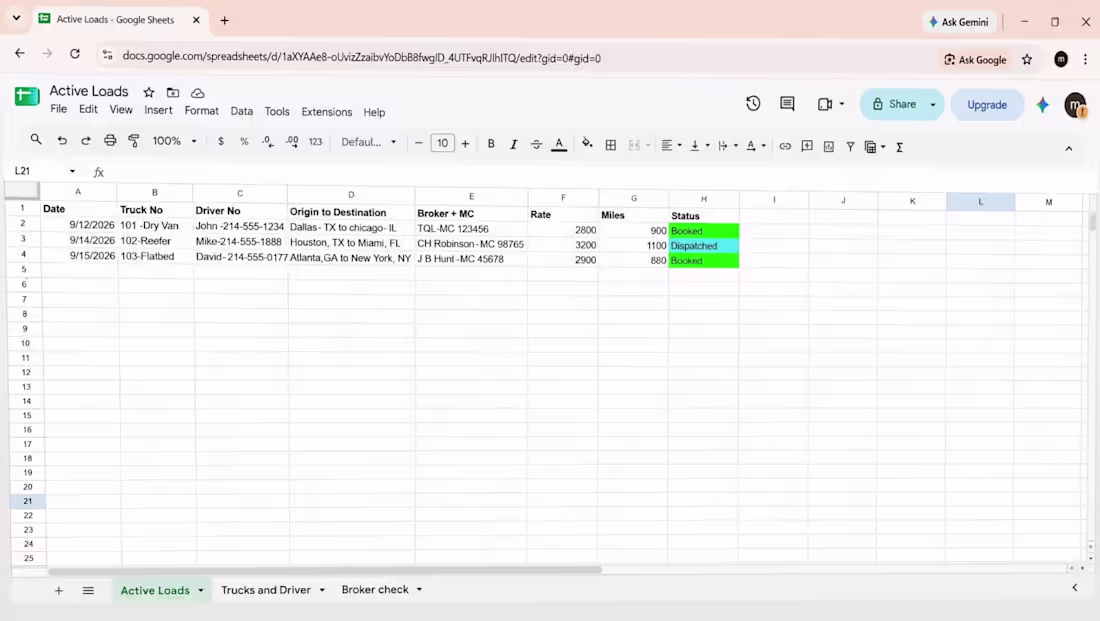1100x621 pixels.
Task: Open the borders tool in toolbar
Action: pyautogui.click(x=611, y=145)
